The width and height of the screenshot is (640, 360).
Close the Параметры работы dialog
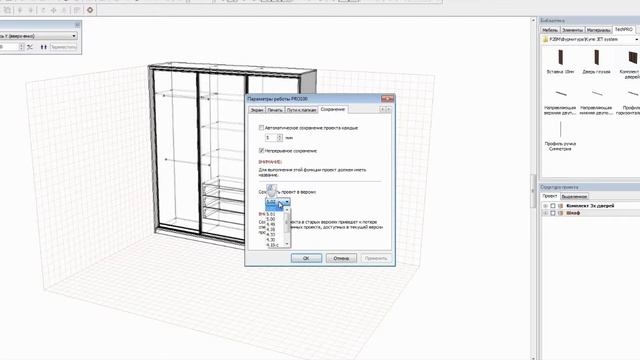387,99
